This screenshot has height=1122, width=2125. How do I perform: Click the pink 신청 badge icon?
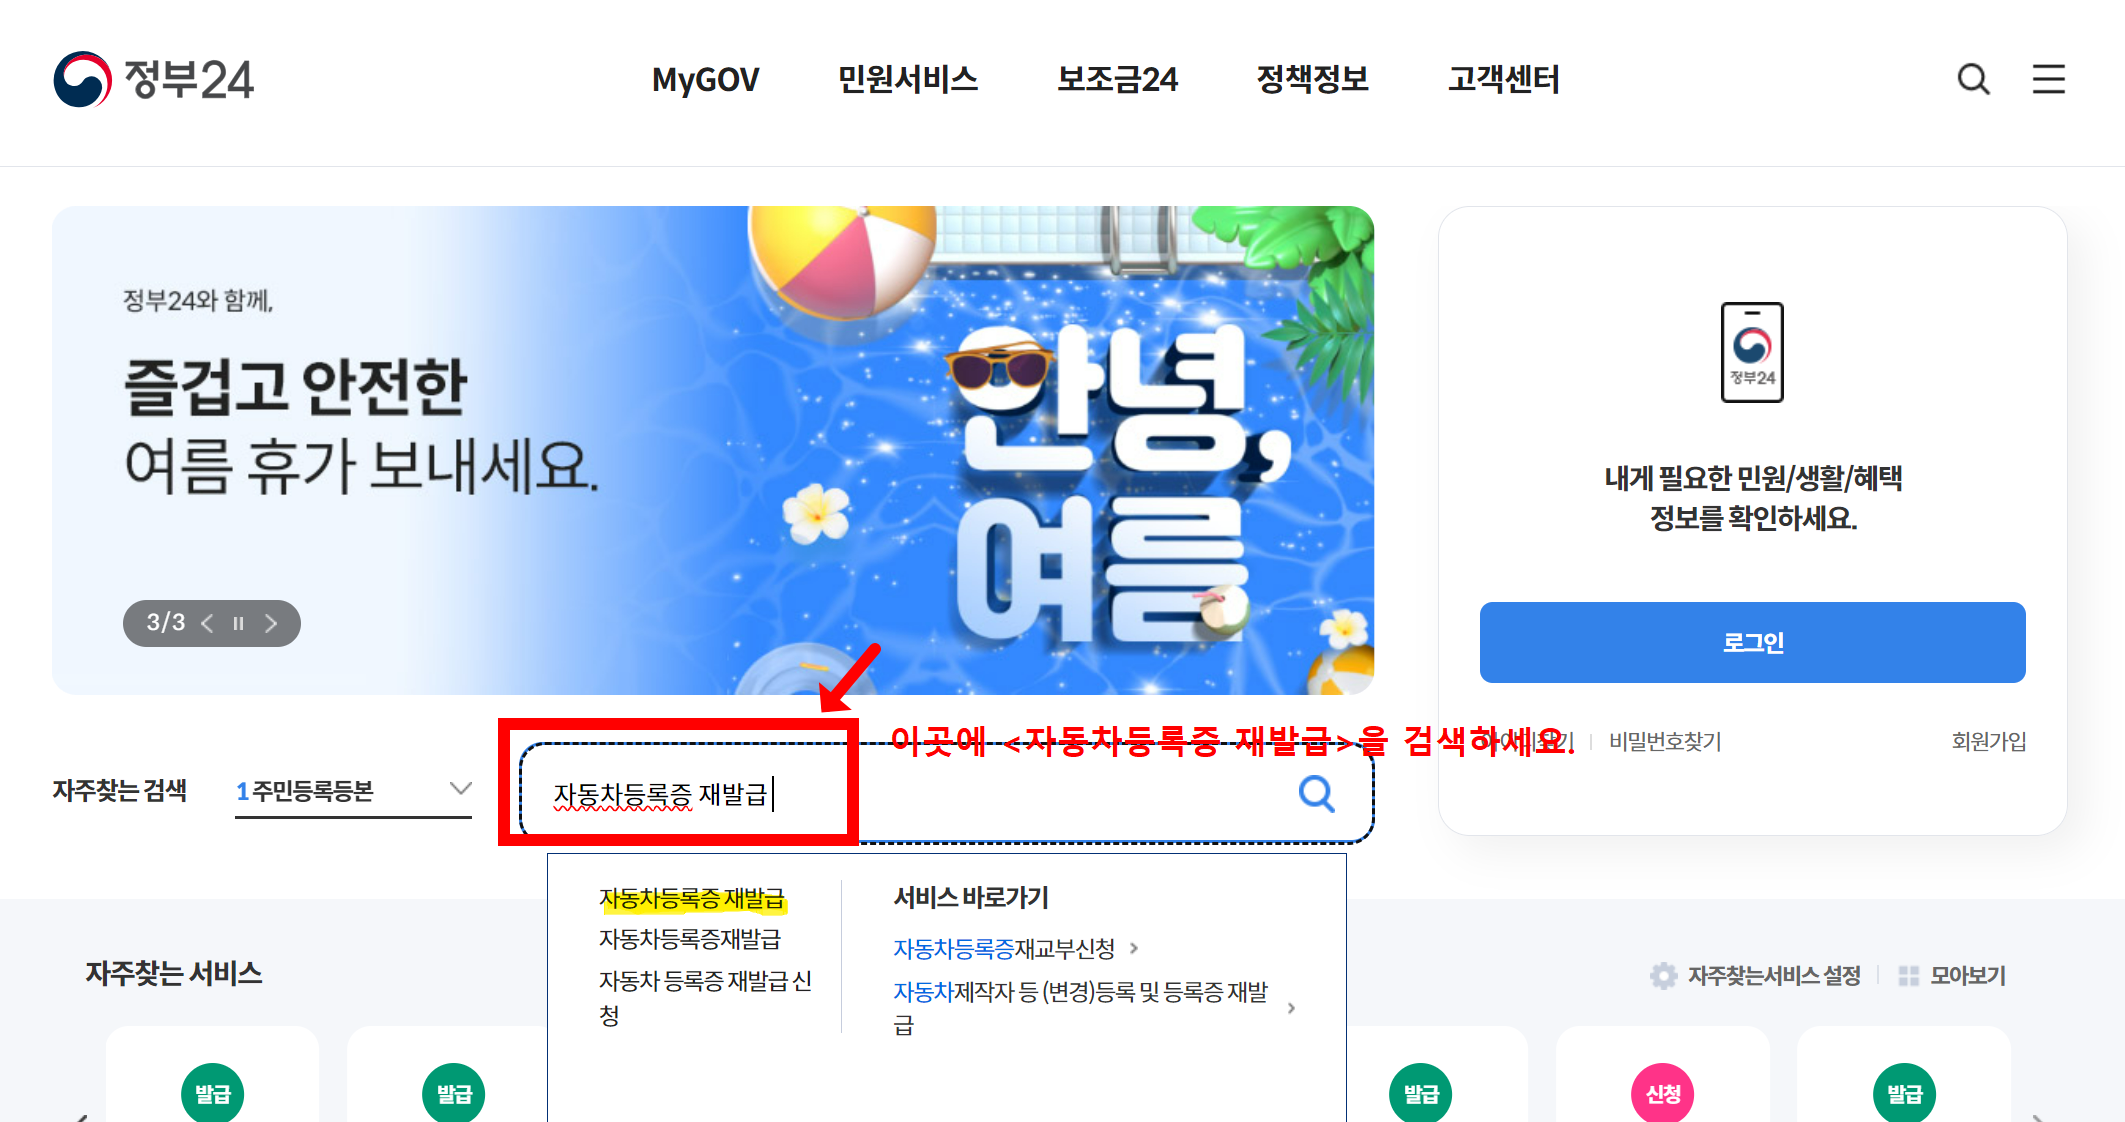coord(1662,1093)
